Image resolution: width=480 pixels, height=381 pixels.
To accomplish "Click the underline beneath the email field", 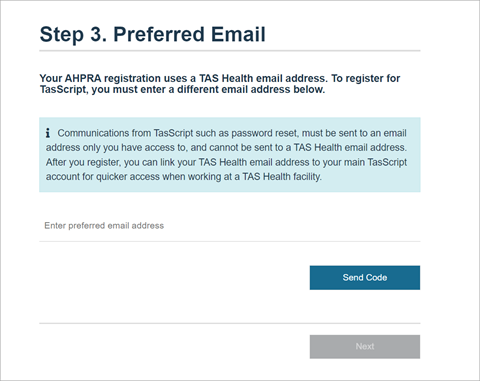I will [x=230, y=241].
